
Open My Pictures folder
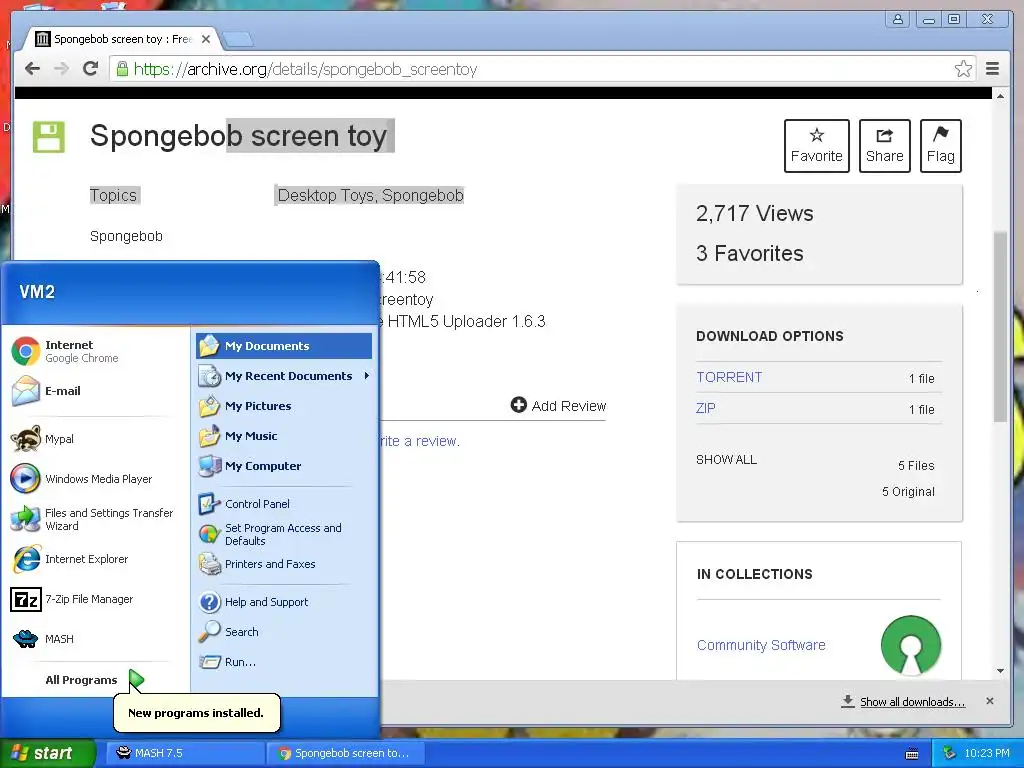click(283, 406)
